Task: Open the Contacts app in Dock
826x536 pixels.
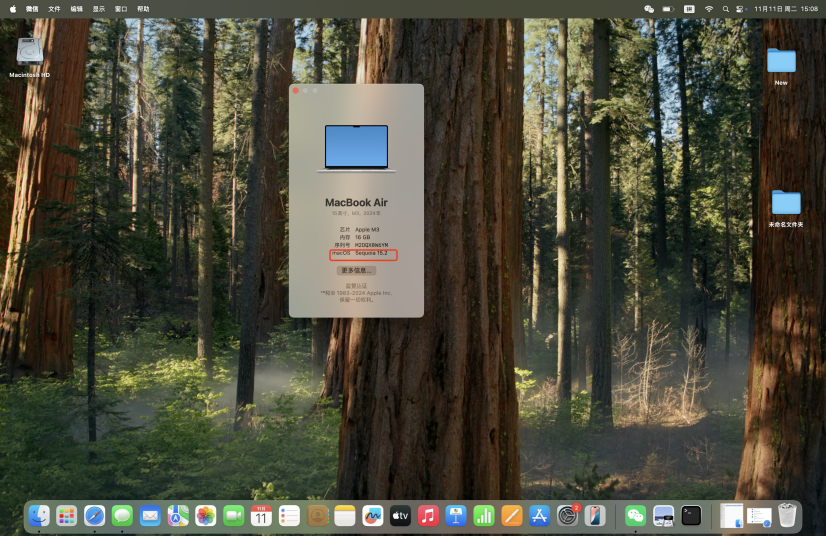Action: (x=317, y=515)
